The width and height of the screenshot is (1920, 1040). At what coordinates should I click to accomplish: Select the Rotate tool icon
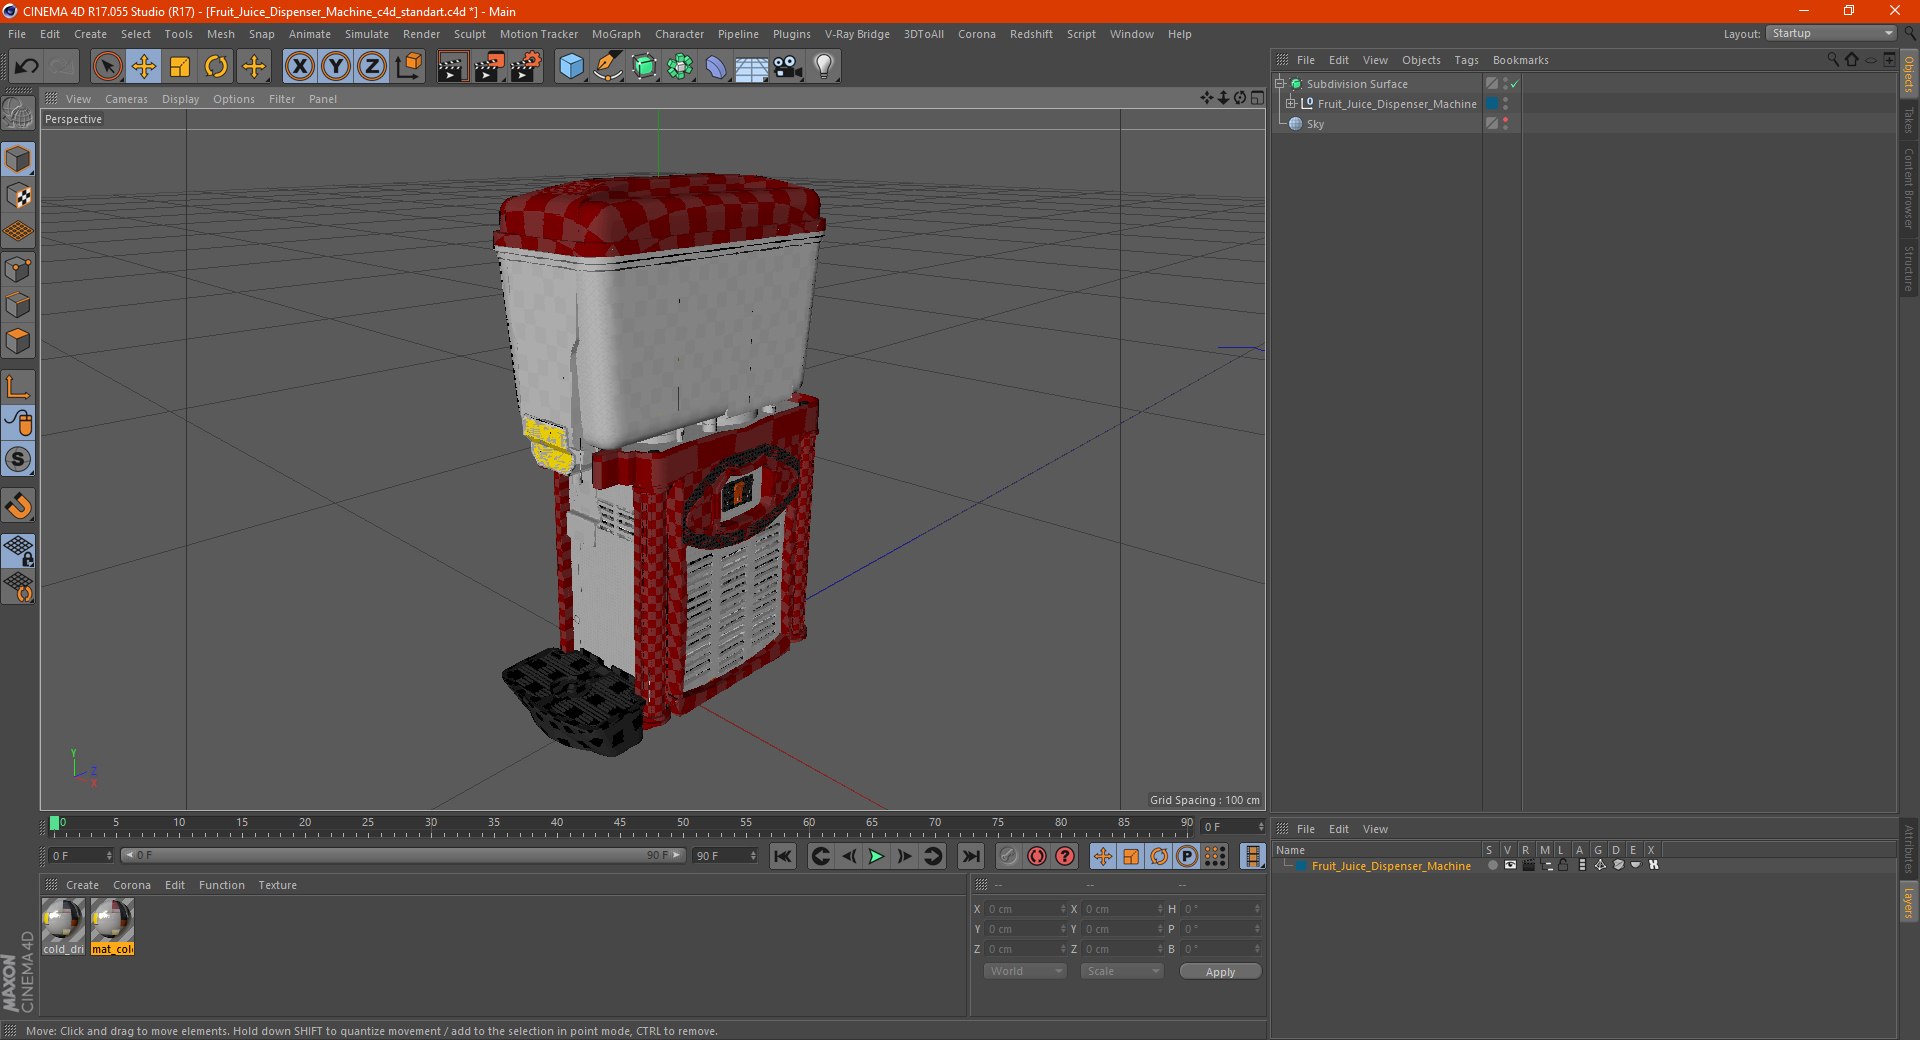pyautogui.click(x=216, y=67)
